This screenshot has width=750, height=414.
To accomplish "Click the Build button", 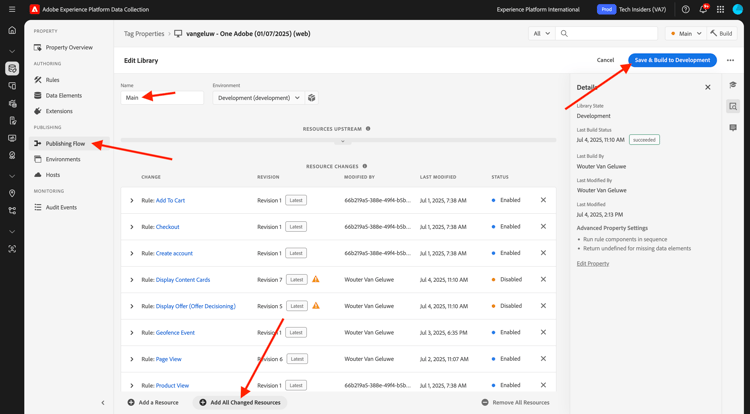I will click(721, 33).
